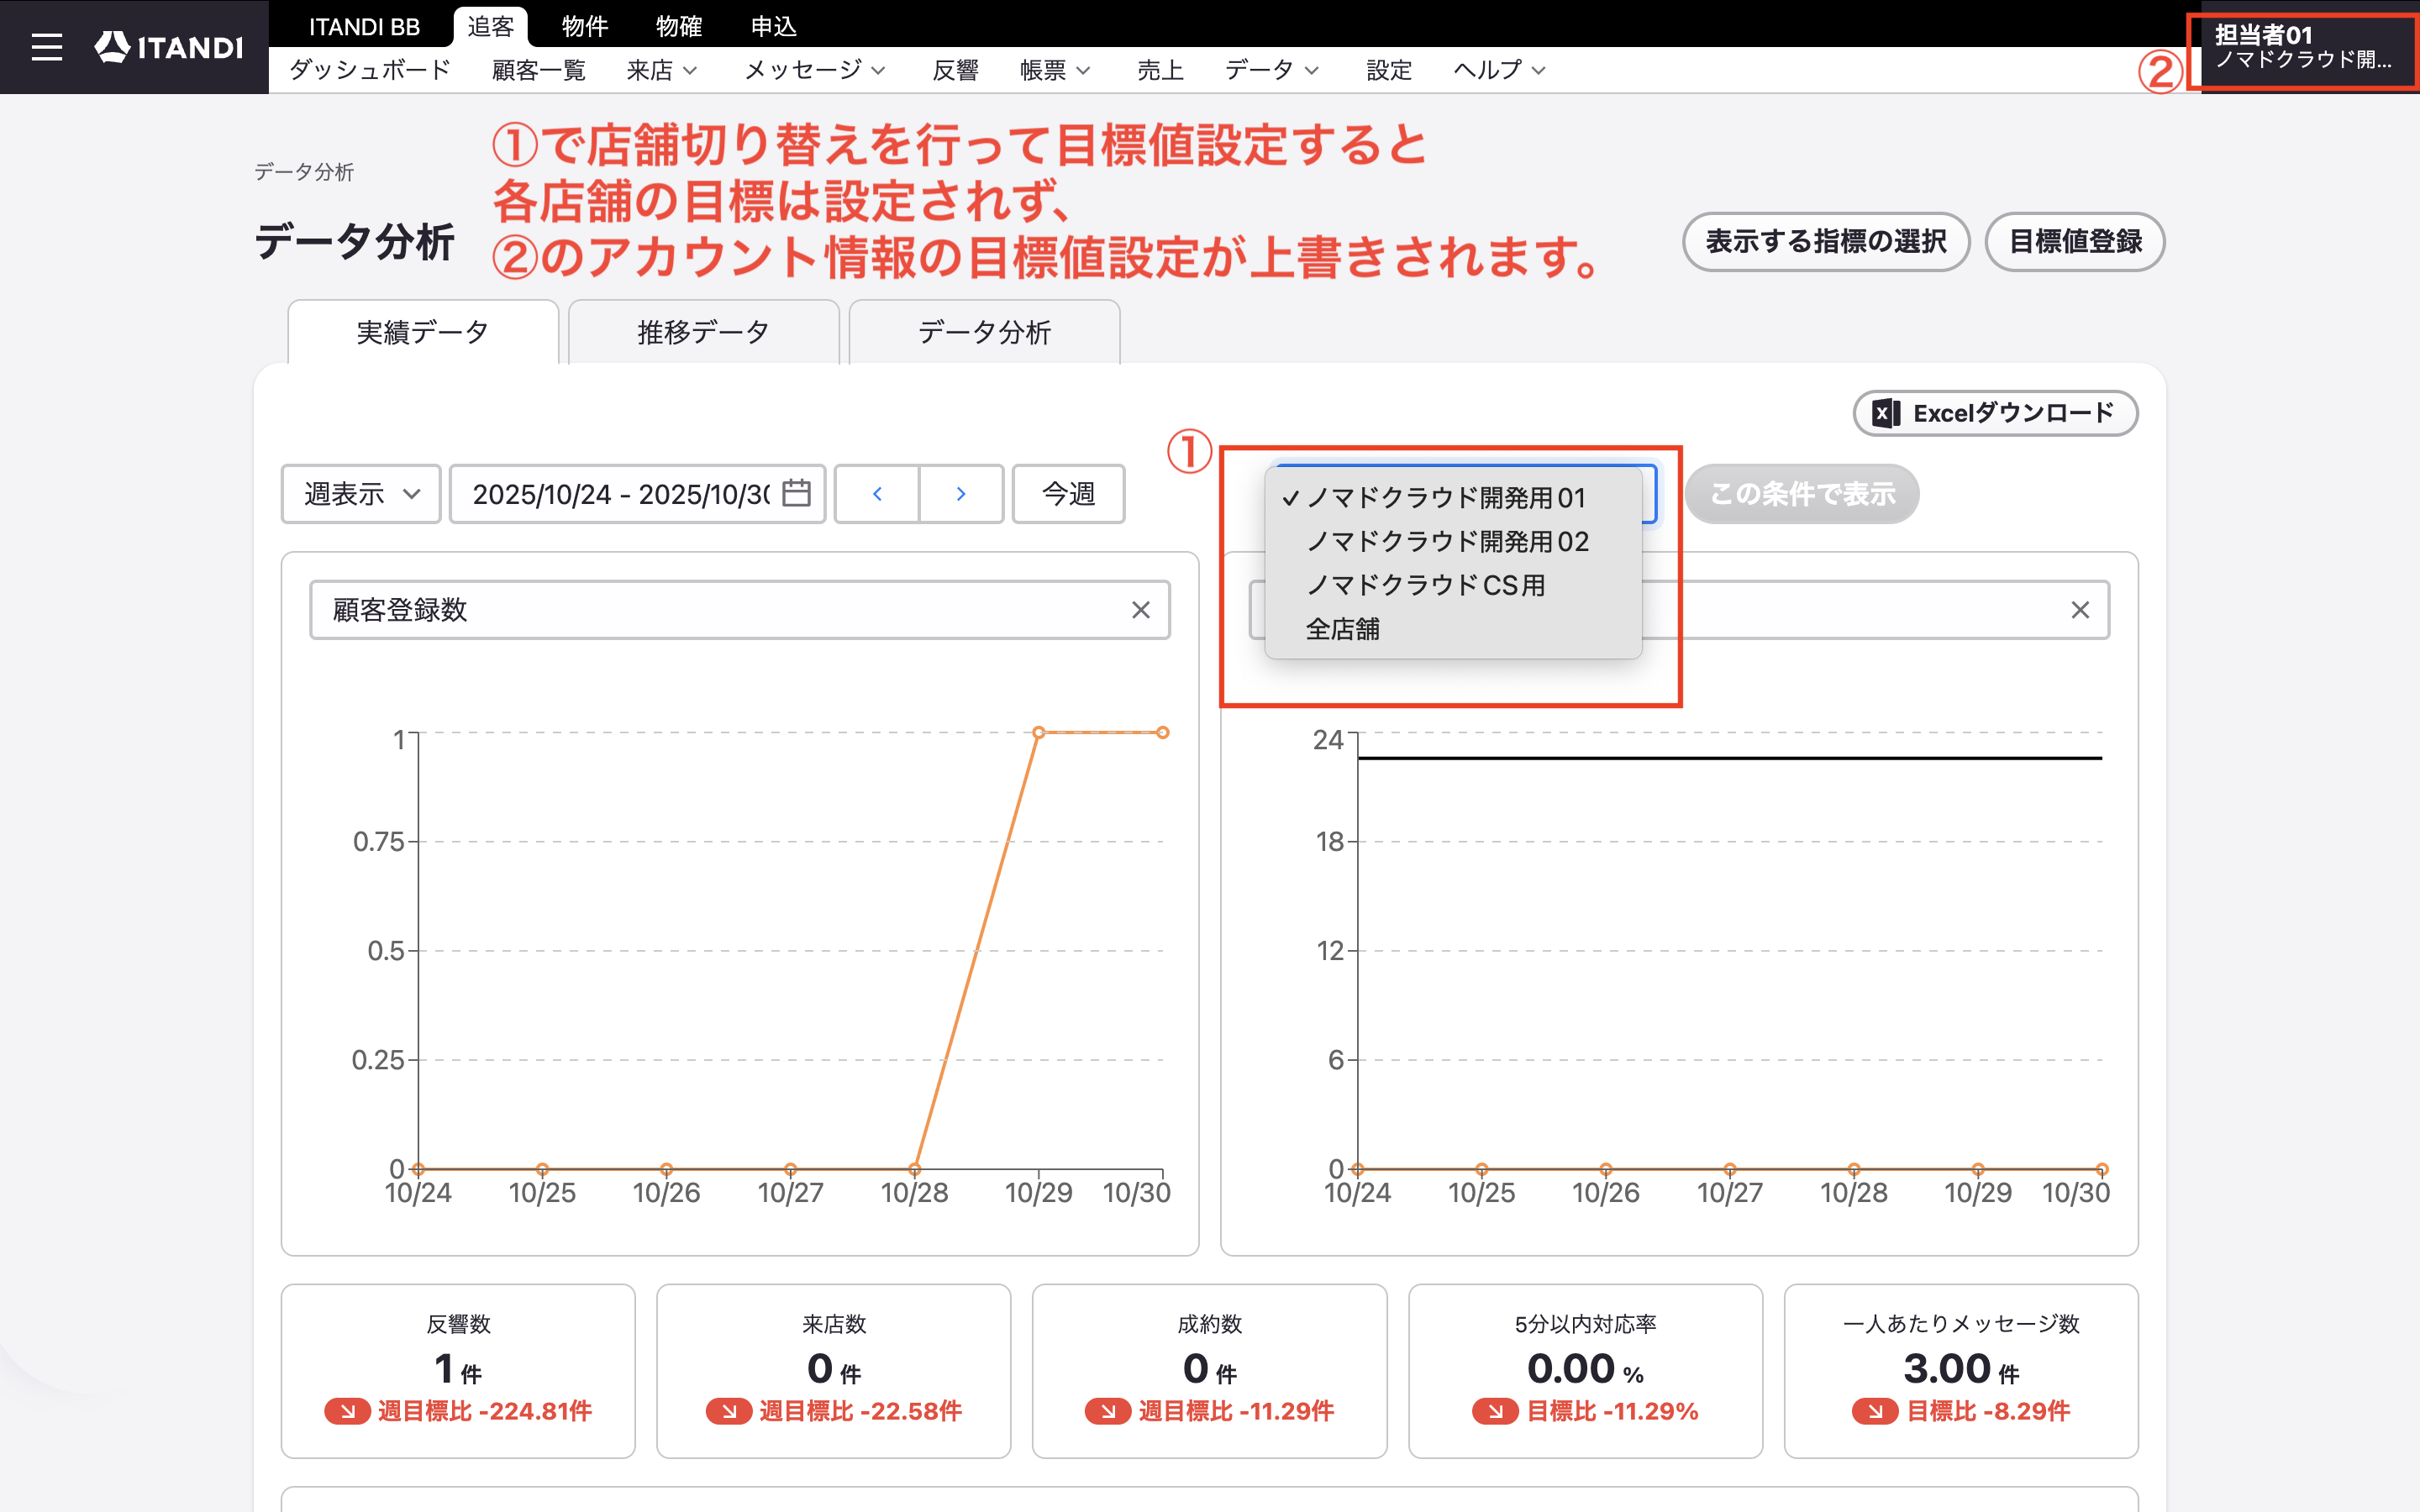Click 10/29 data point on 顧客登録数 chart

1039,733
